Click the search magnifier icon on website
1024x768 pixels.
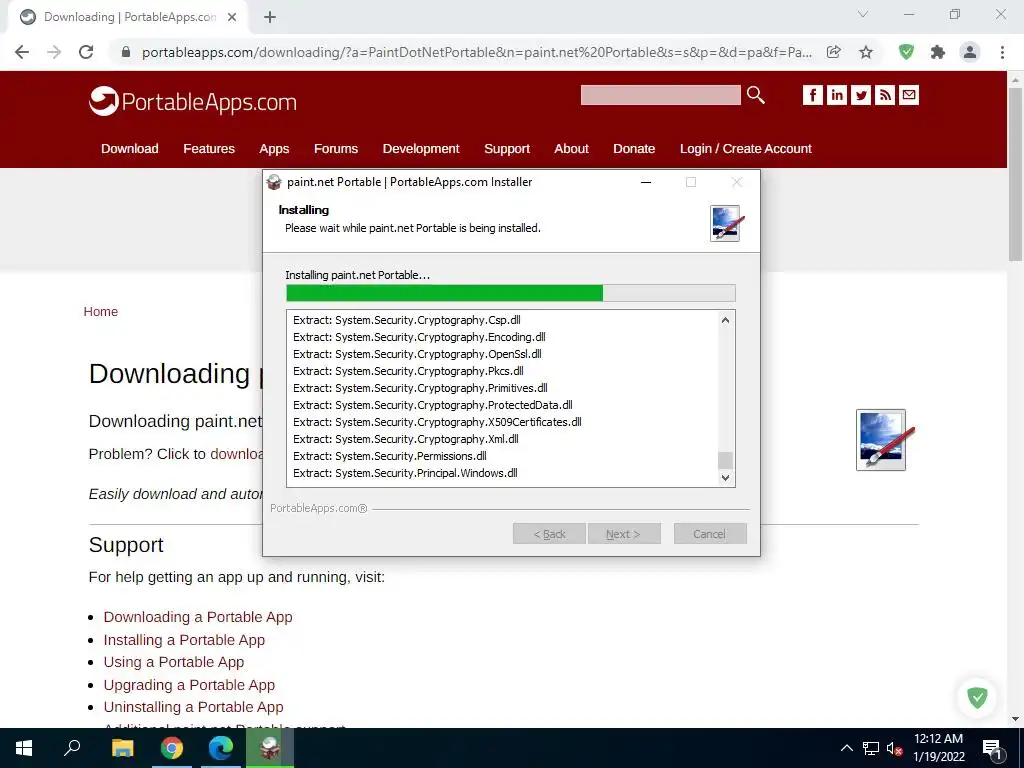click(x=756, y=95)
